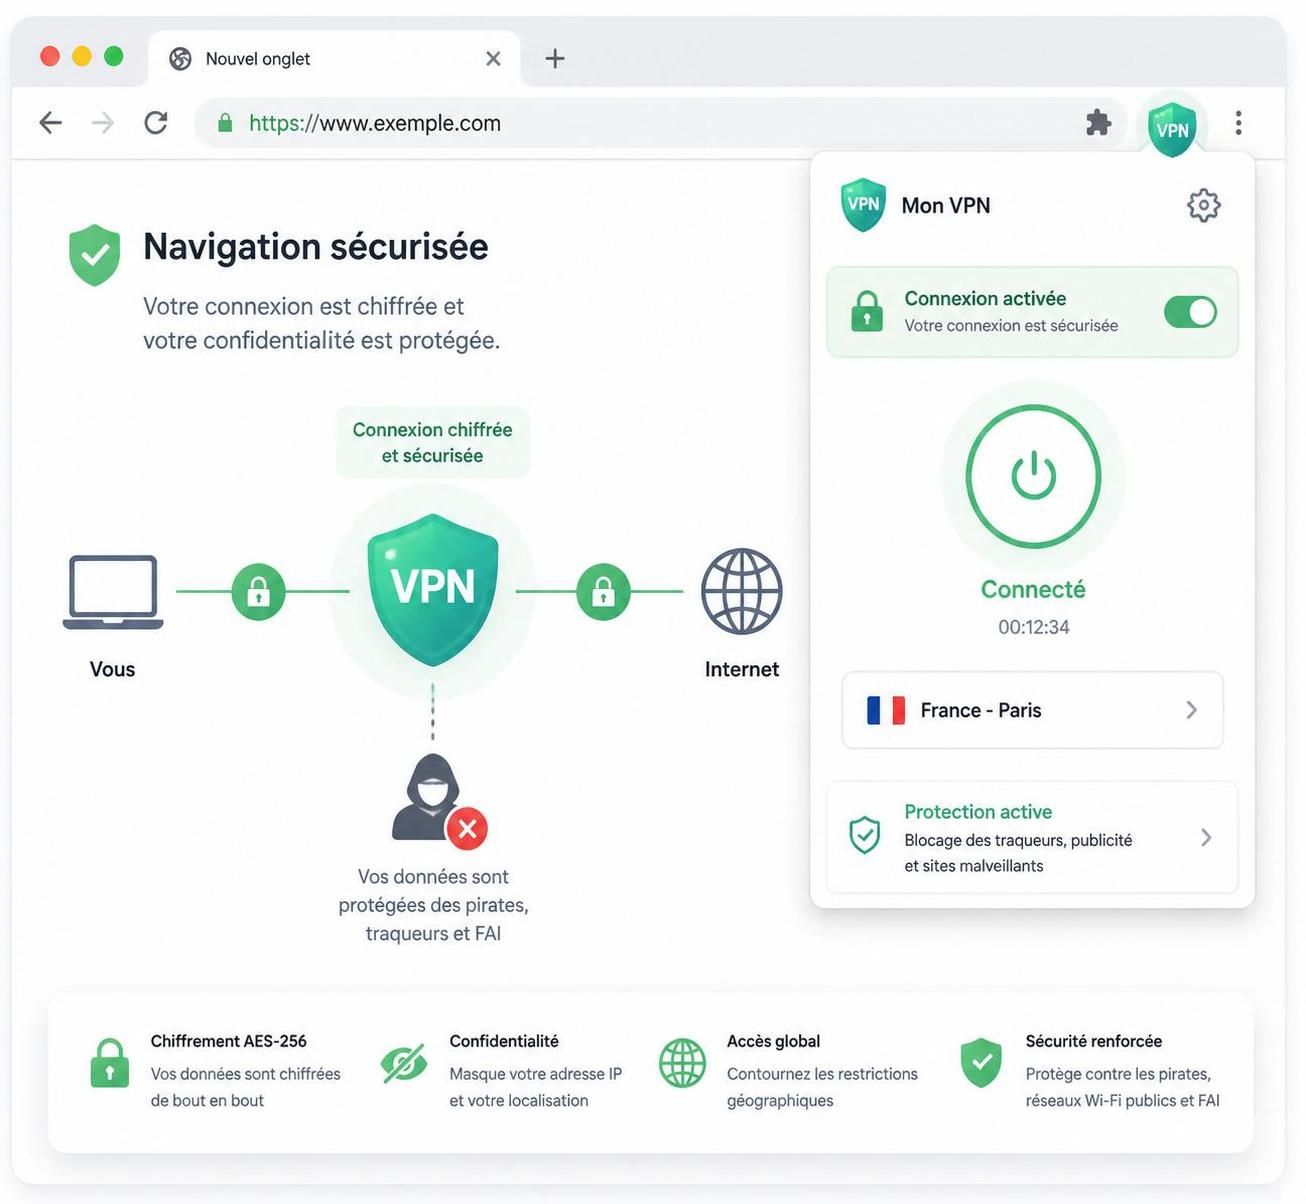Click the chevron on the France - Paris row

(1191, 710)
